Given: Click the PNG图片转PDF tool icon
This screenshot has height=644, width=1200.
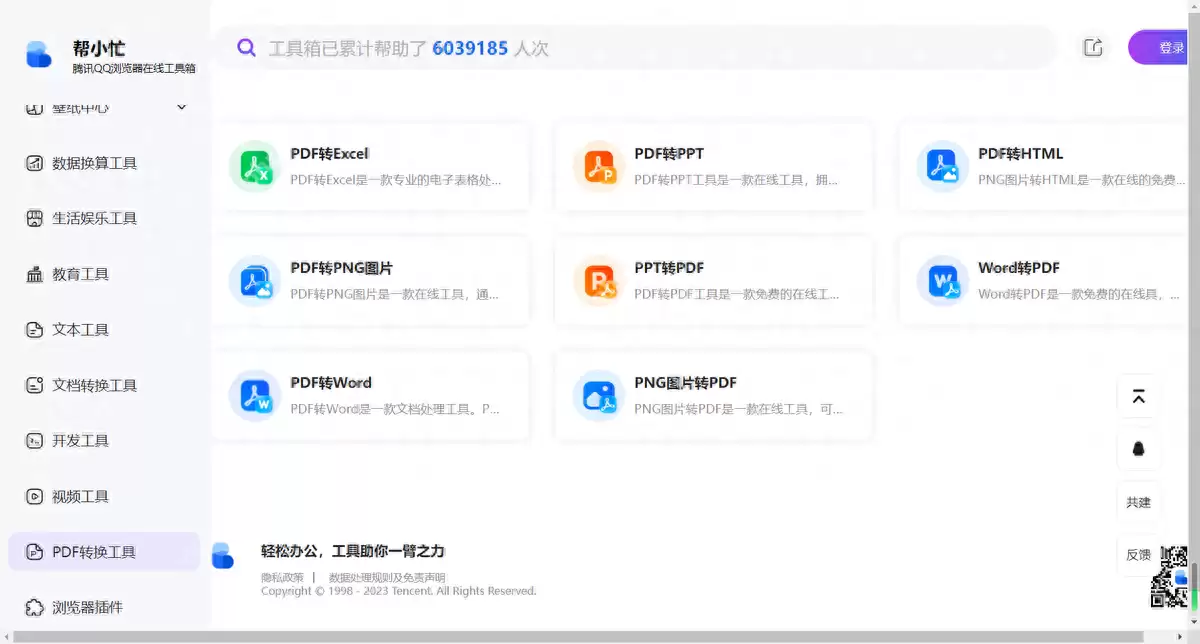Looking at the screenshot, I should click(x=598, y=395).
